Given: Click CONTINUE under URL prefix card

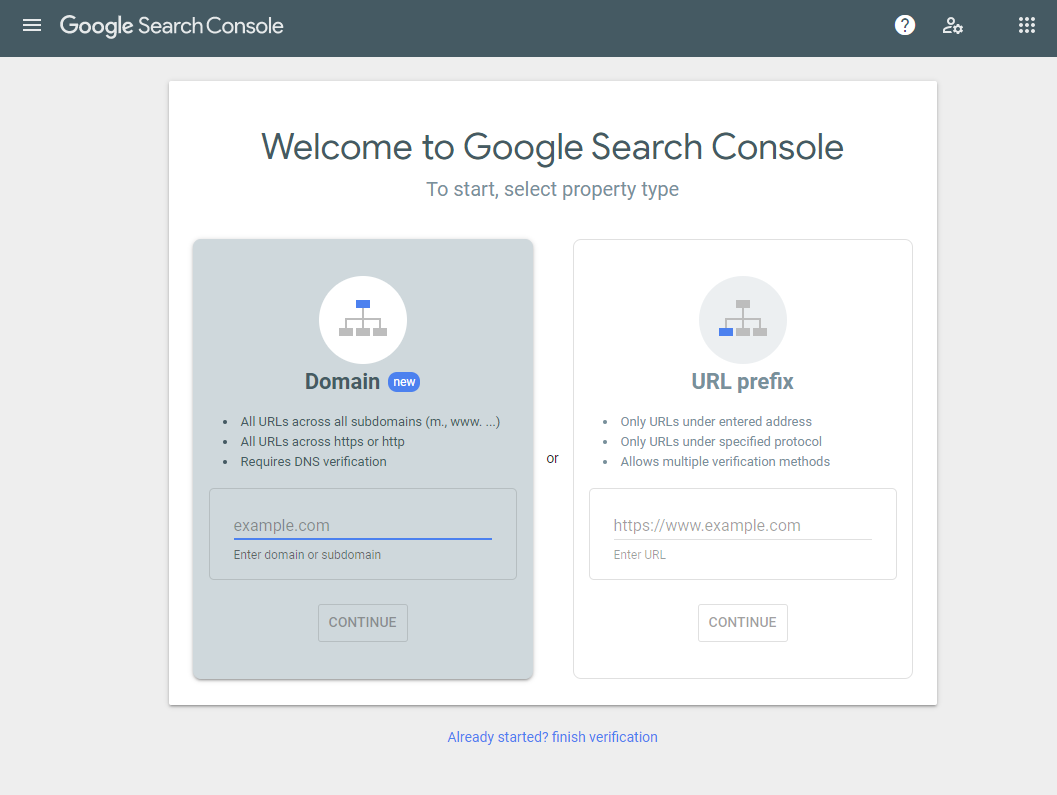Looking at the screenshot, I should (742, 622).
